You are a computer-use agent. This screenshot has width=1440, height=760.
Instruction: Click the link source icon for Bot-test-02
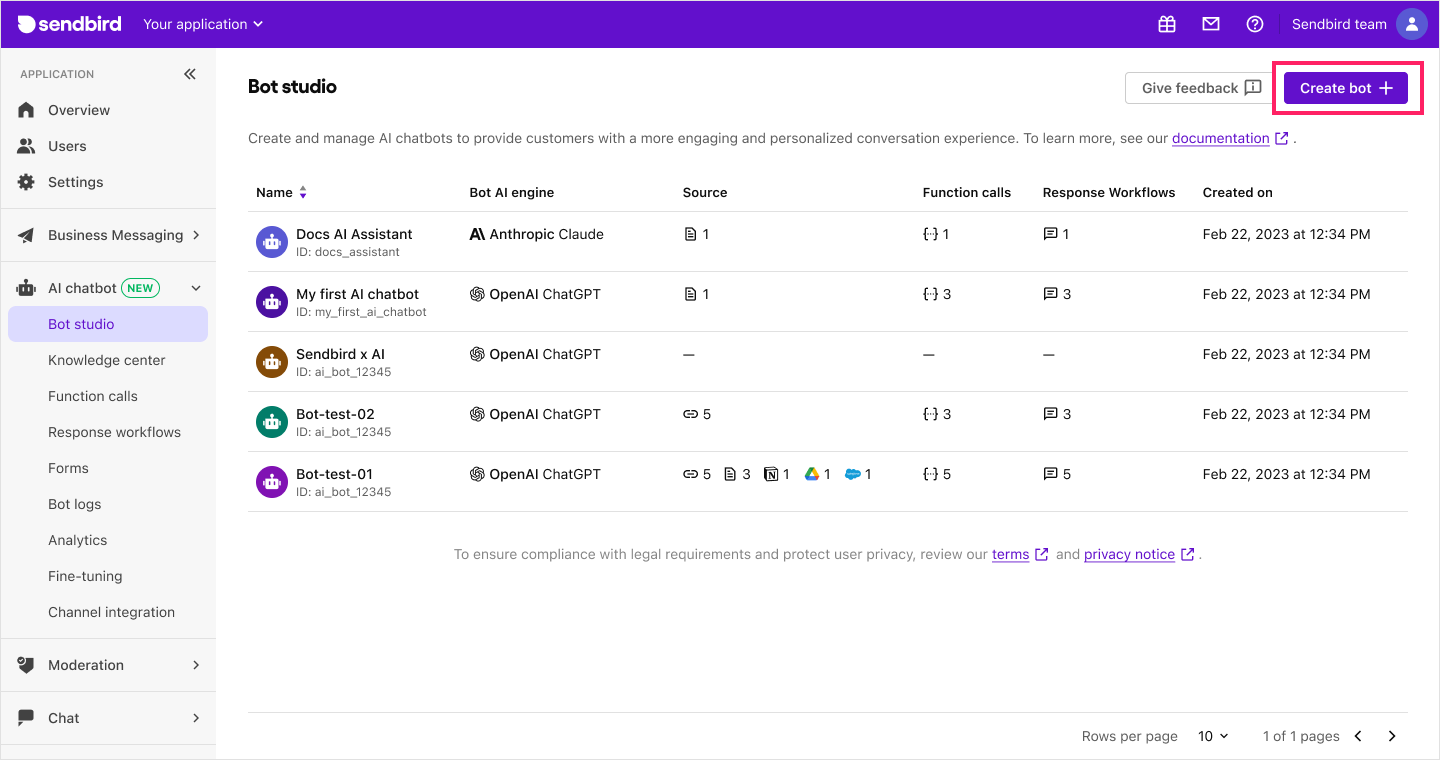[x=690, y=414]
